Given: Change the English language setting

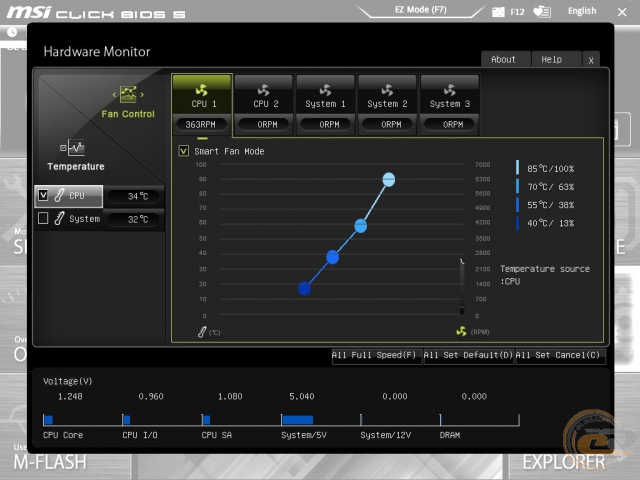Looking at the screenshot, I should [582, 11].
